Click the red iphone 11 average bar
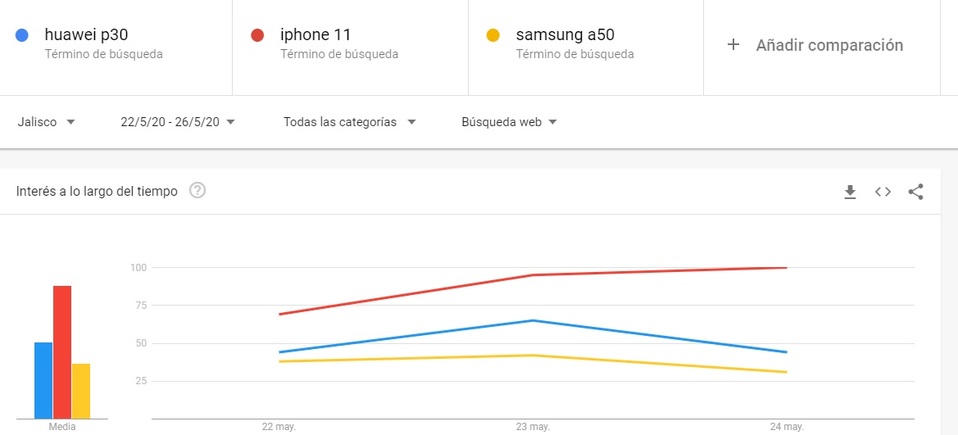Viewport: 958px width, 435px height. (62, 352)
